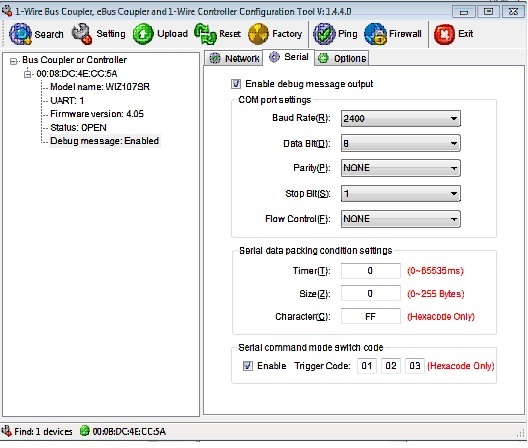Select device 00:08:DC:4E:CC:5A in tree
The image size is (528, 448).
point(77,73)
